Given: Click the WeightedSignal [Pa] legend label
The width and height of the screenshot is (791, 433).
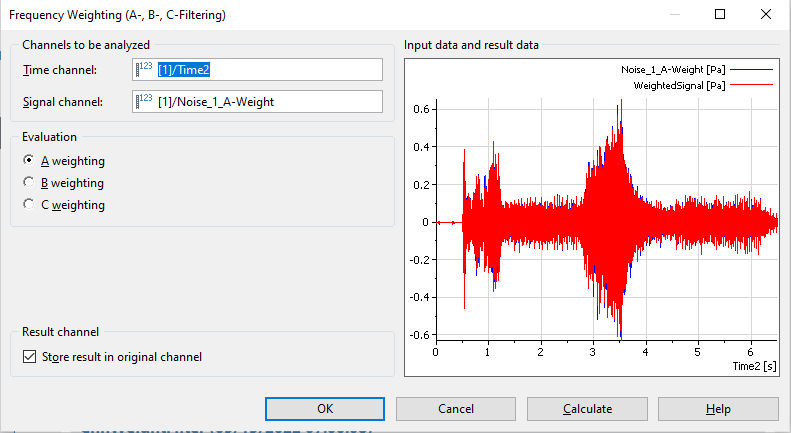Looking at the screenshot, I should coord(679,86).
